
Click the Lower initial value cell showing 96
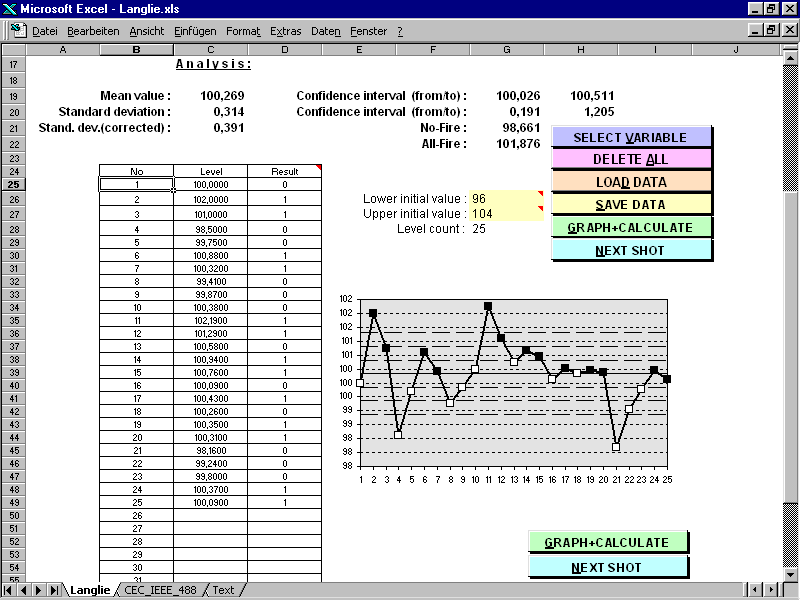coord(506,198)
